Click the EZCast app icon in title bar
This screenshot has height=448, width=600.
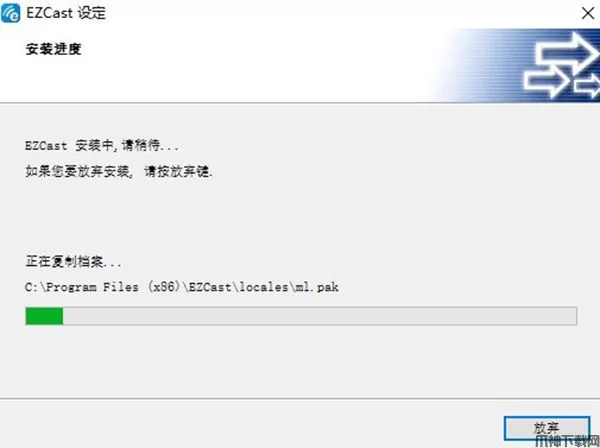[10, 13]
